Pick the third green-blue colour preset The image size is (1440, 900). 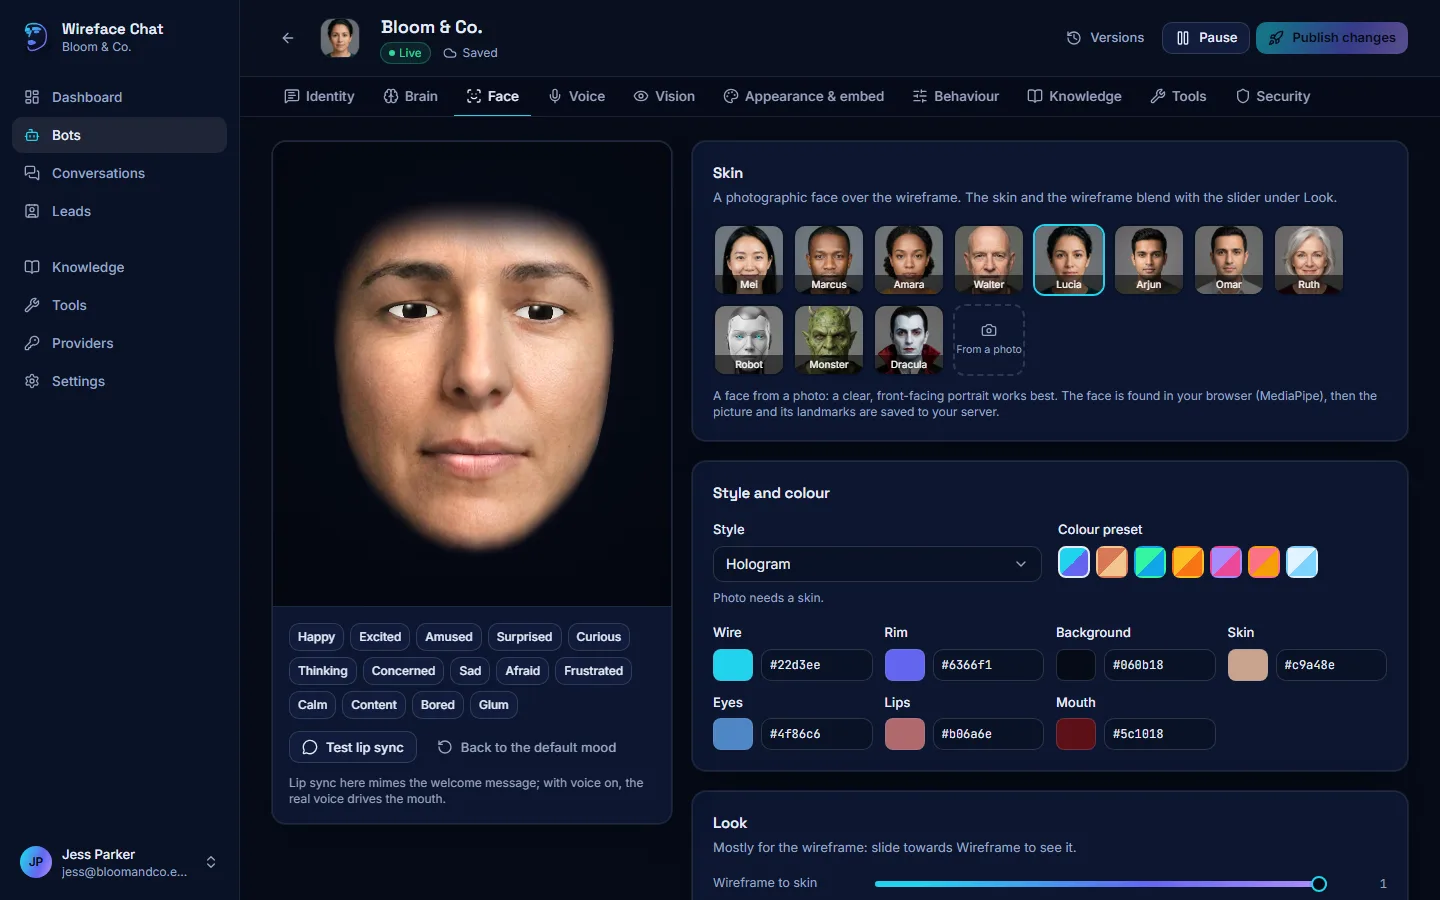pyautogui.click(x=1150, y=562)
